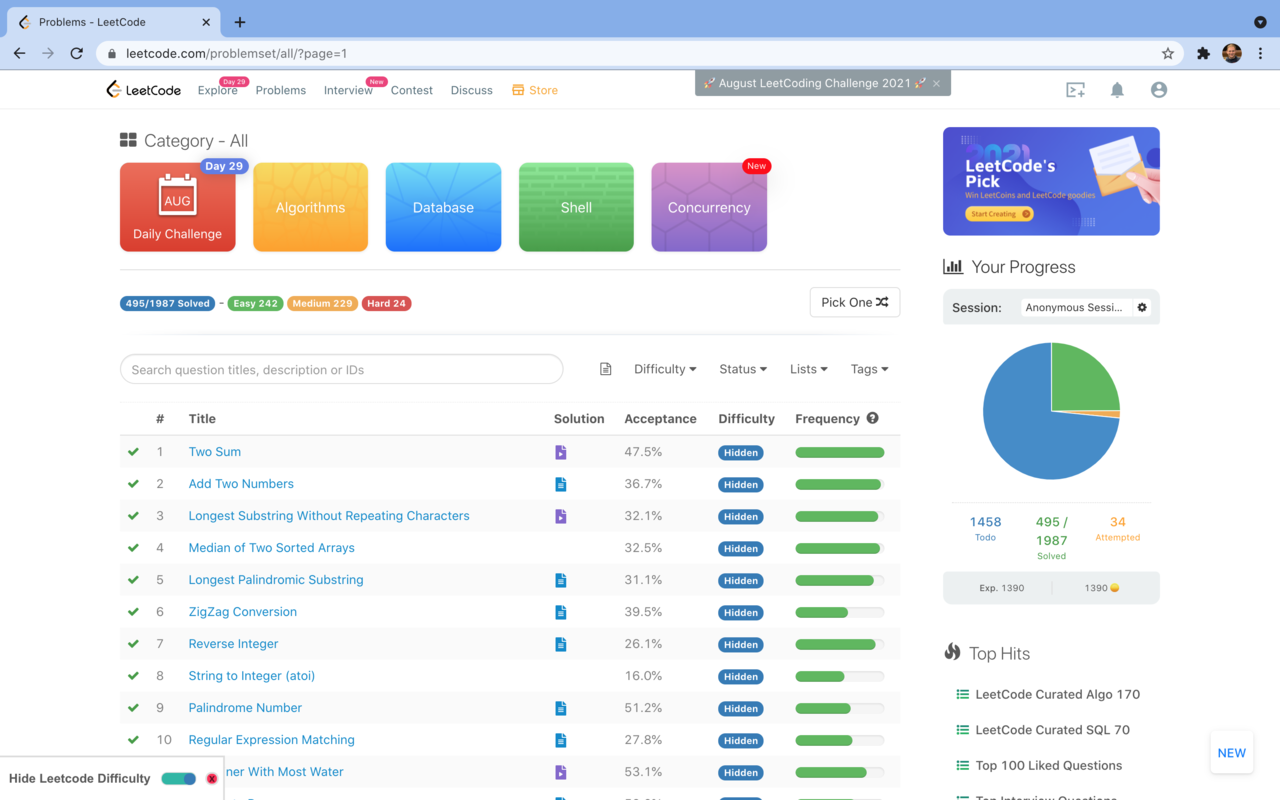This screenshot has height=800, width=1280.
Task: Toggle Hide Leetcode Difficulty switch
Action: click(179, 778)
